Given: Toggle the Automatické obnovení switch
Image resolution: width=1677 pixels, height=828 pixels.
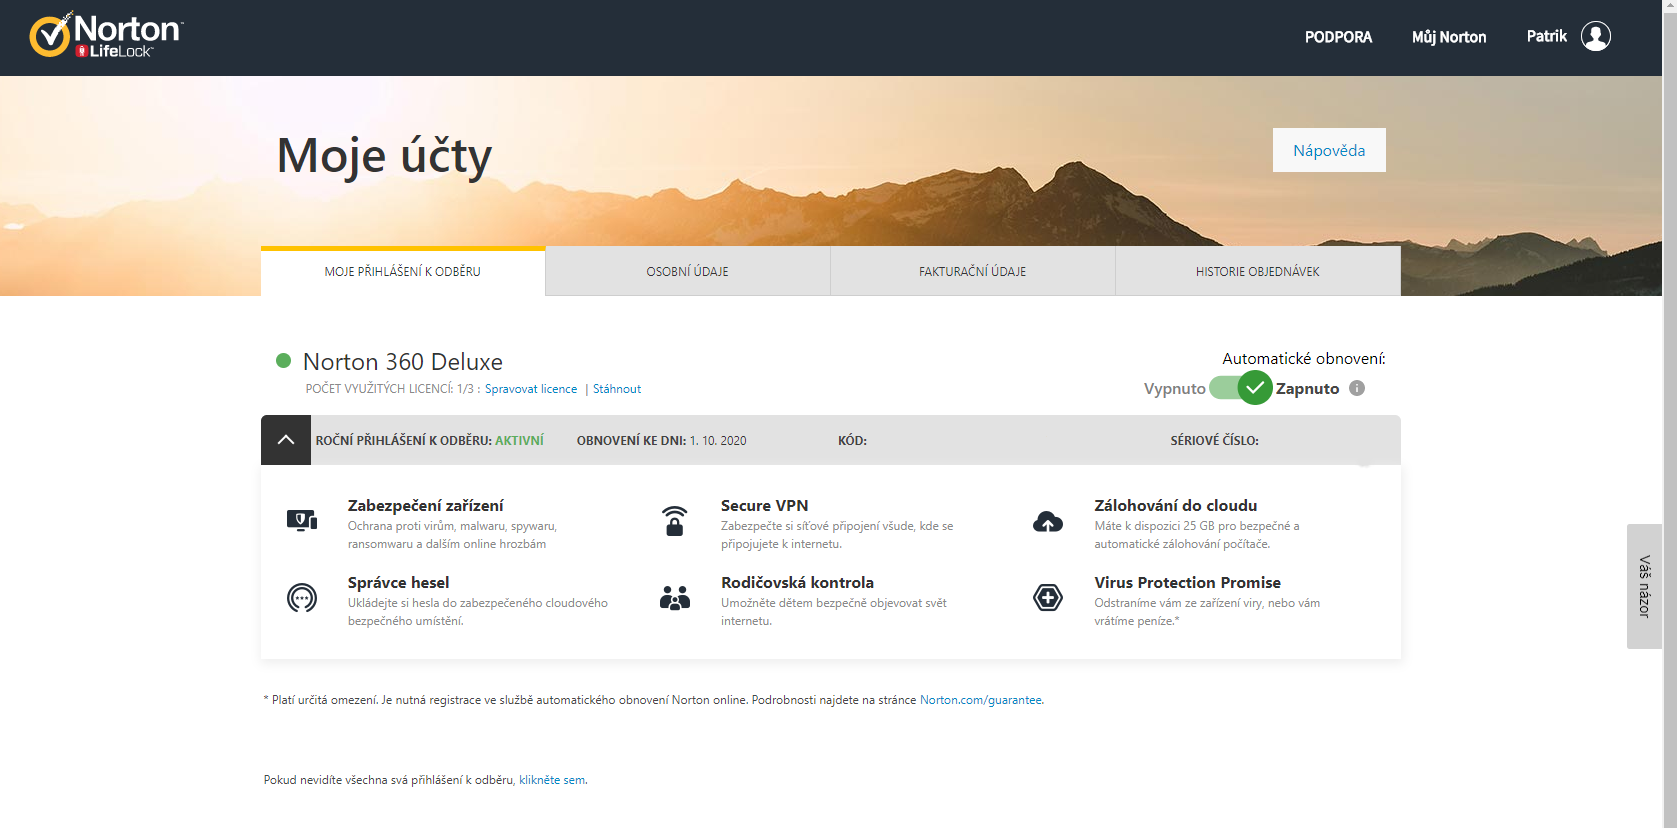Looking at the screenshot, I should 1240,388.
